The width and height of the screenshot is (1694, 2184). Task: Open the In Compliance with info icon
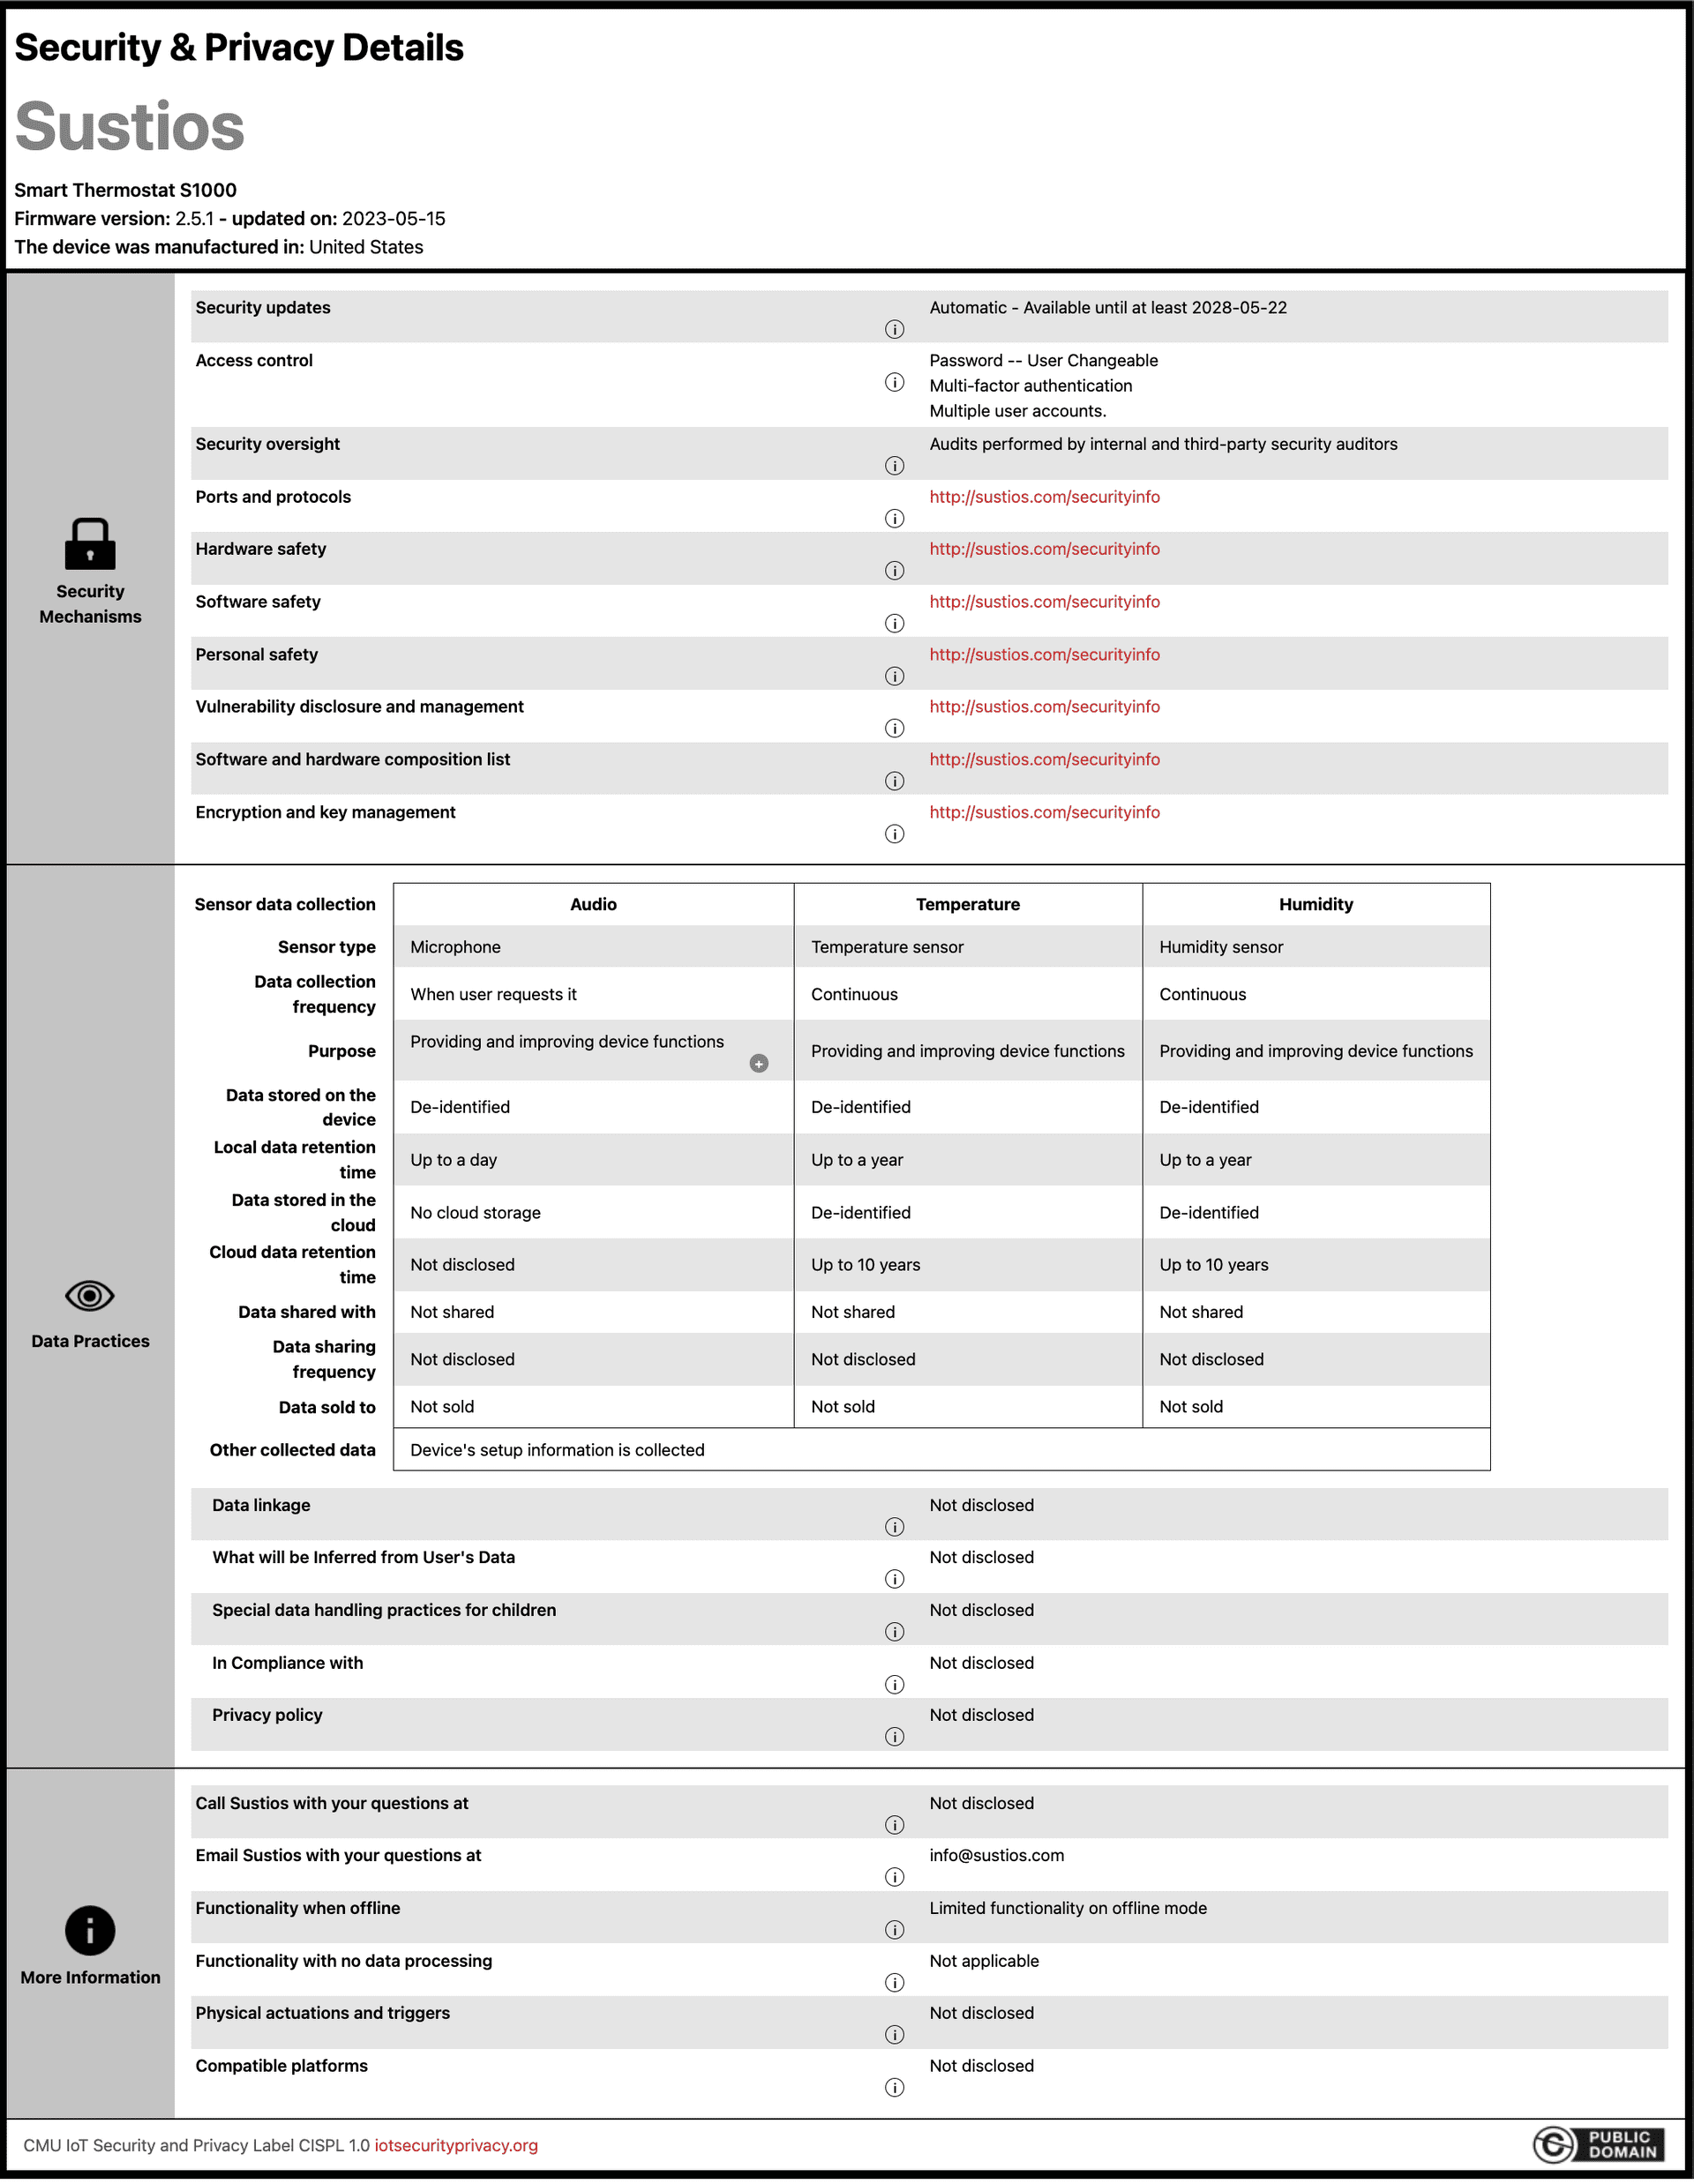pos(894,1685)
